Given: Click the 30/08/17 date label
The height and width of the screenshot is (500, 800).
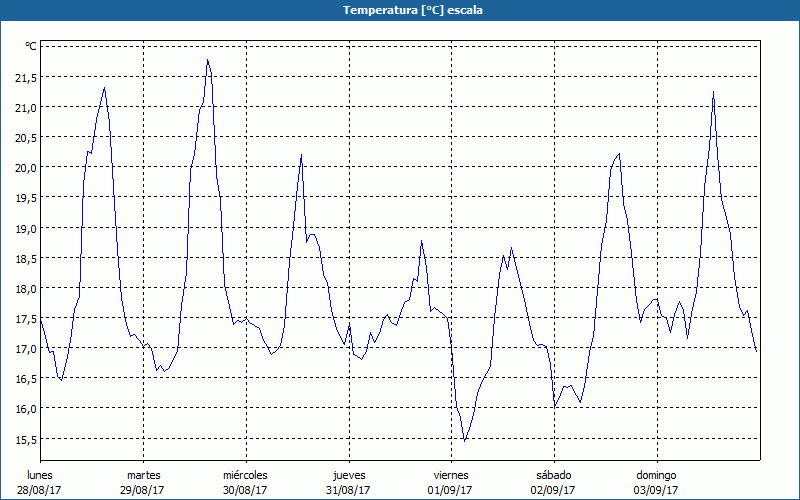Looking at the screenshot, I should 245,490.
